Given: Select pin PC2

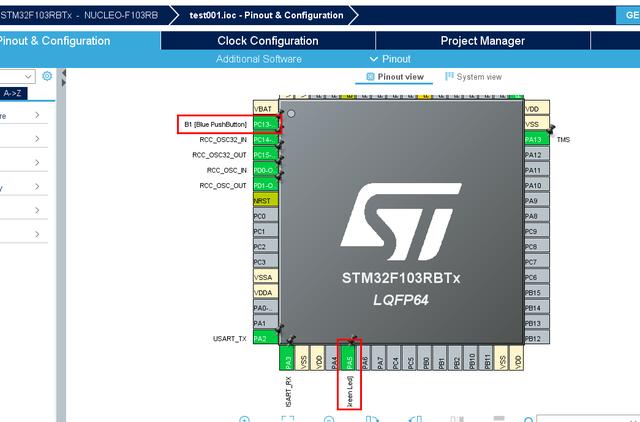Looking at the screenshot, I should pyautogui.click(x=265, y=247).
